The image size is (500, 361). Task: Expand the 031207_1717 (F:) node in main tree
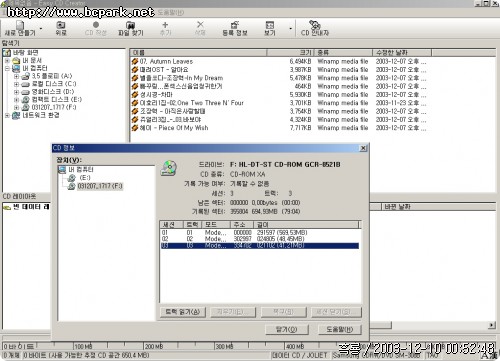click(x=16, y=107)
